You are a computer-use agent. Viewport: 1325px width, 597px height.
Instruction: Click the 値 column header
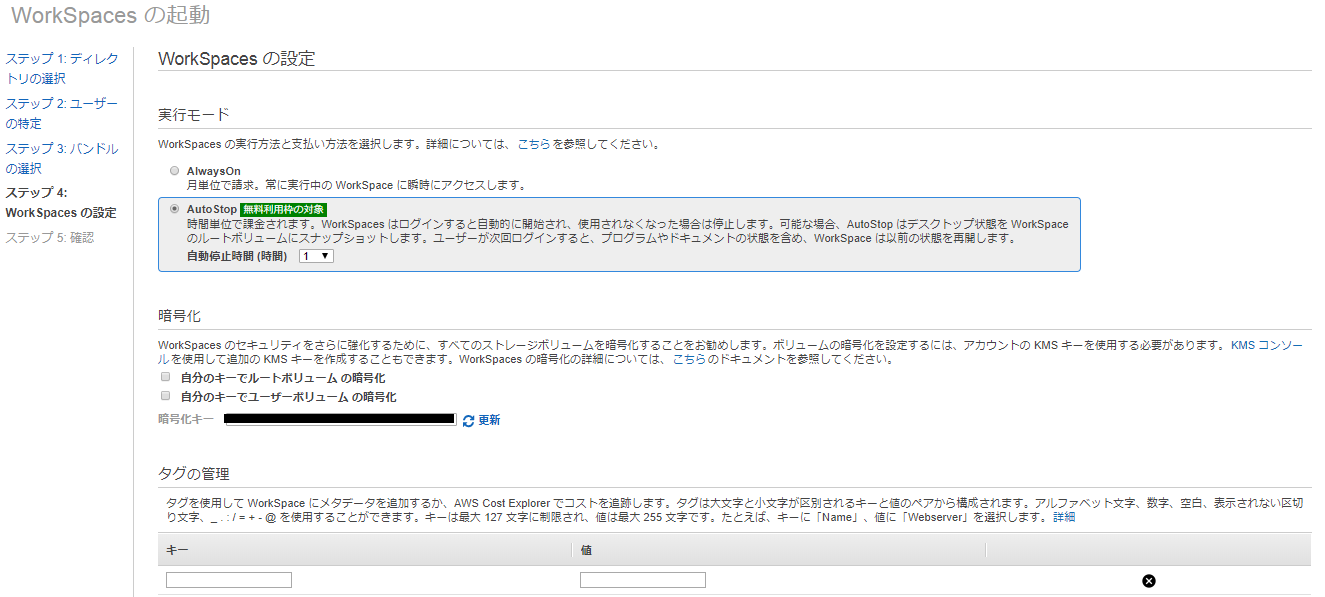coord(586,550)
